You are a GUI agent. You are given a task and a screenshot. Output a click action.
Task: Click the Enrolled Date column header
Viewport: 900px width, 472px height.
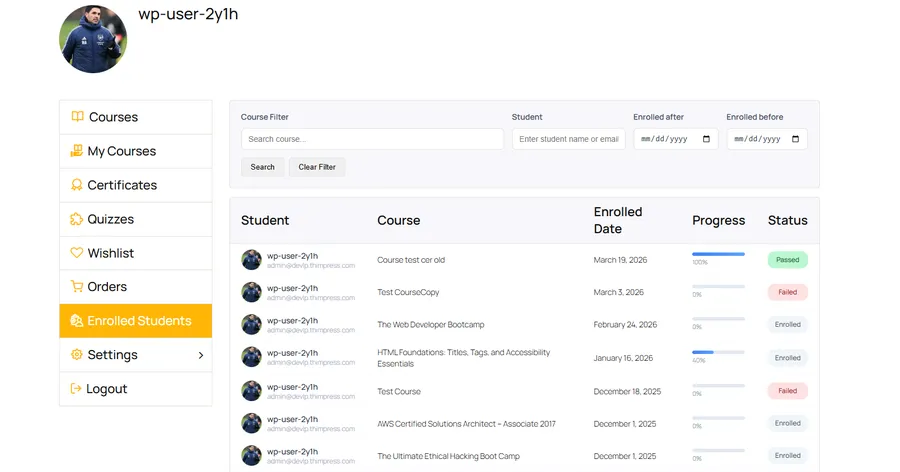pyautogui.click(x=618, y=220)
